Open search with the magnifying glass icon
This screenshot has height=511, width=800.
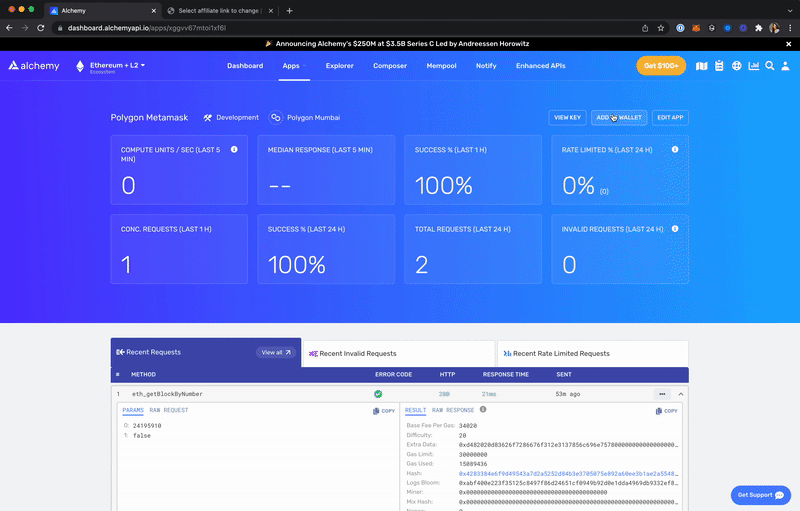[x=770, y=66]
